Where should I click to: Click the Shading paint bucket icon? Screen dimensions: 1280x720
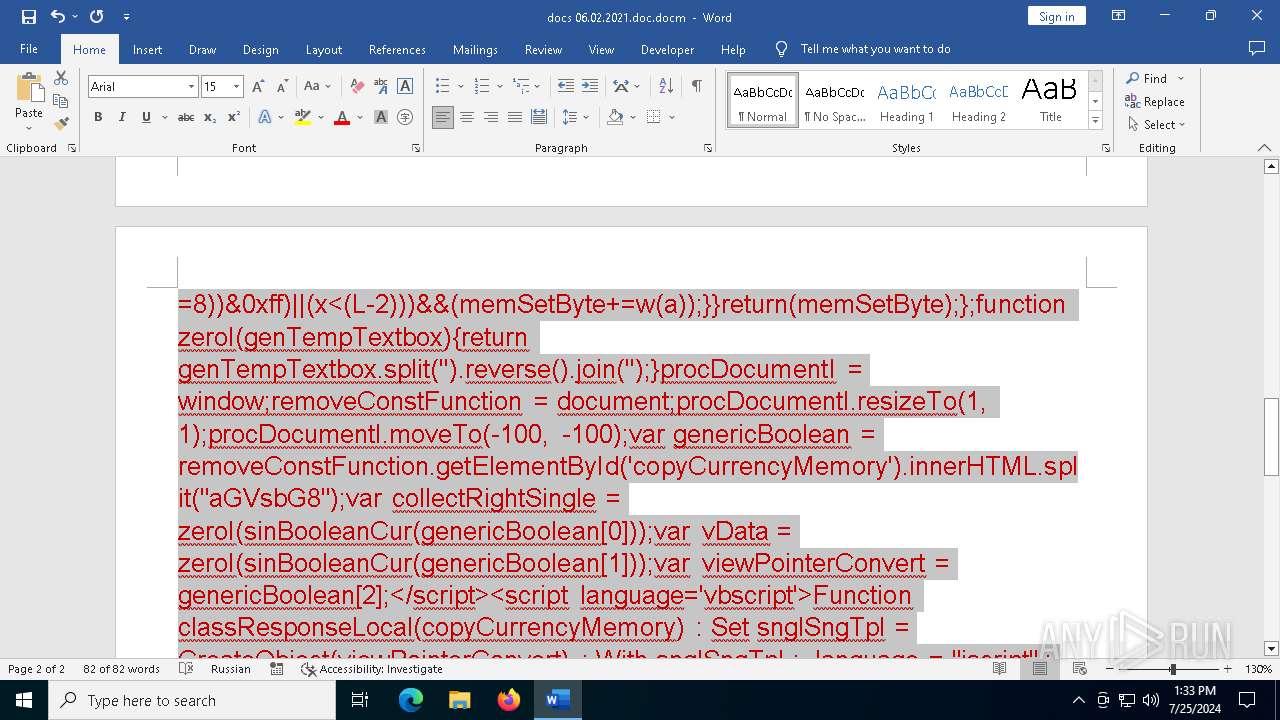coord(616,117)
